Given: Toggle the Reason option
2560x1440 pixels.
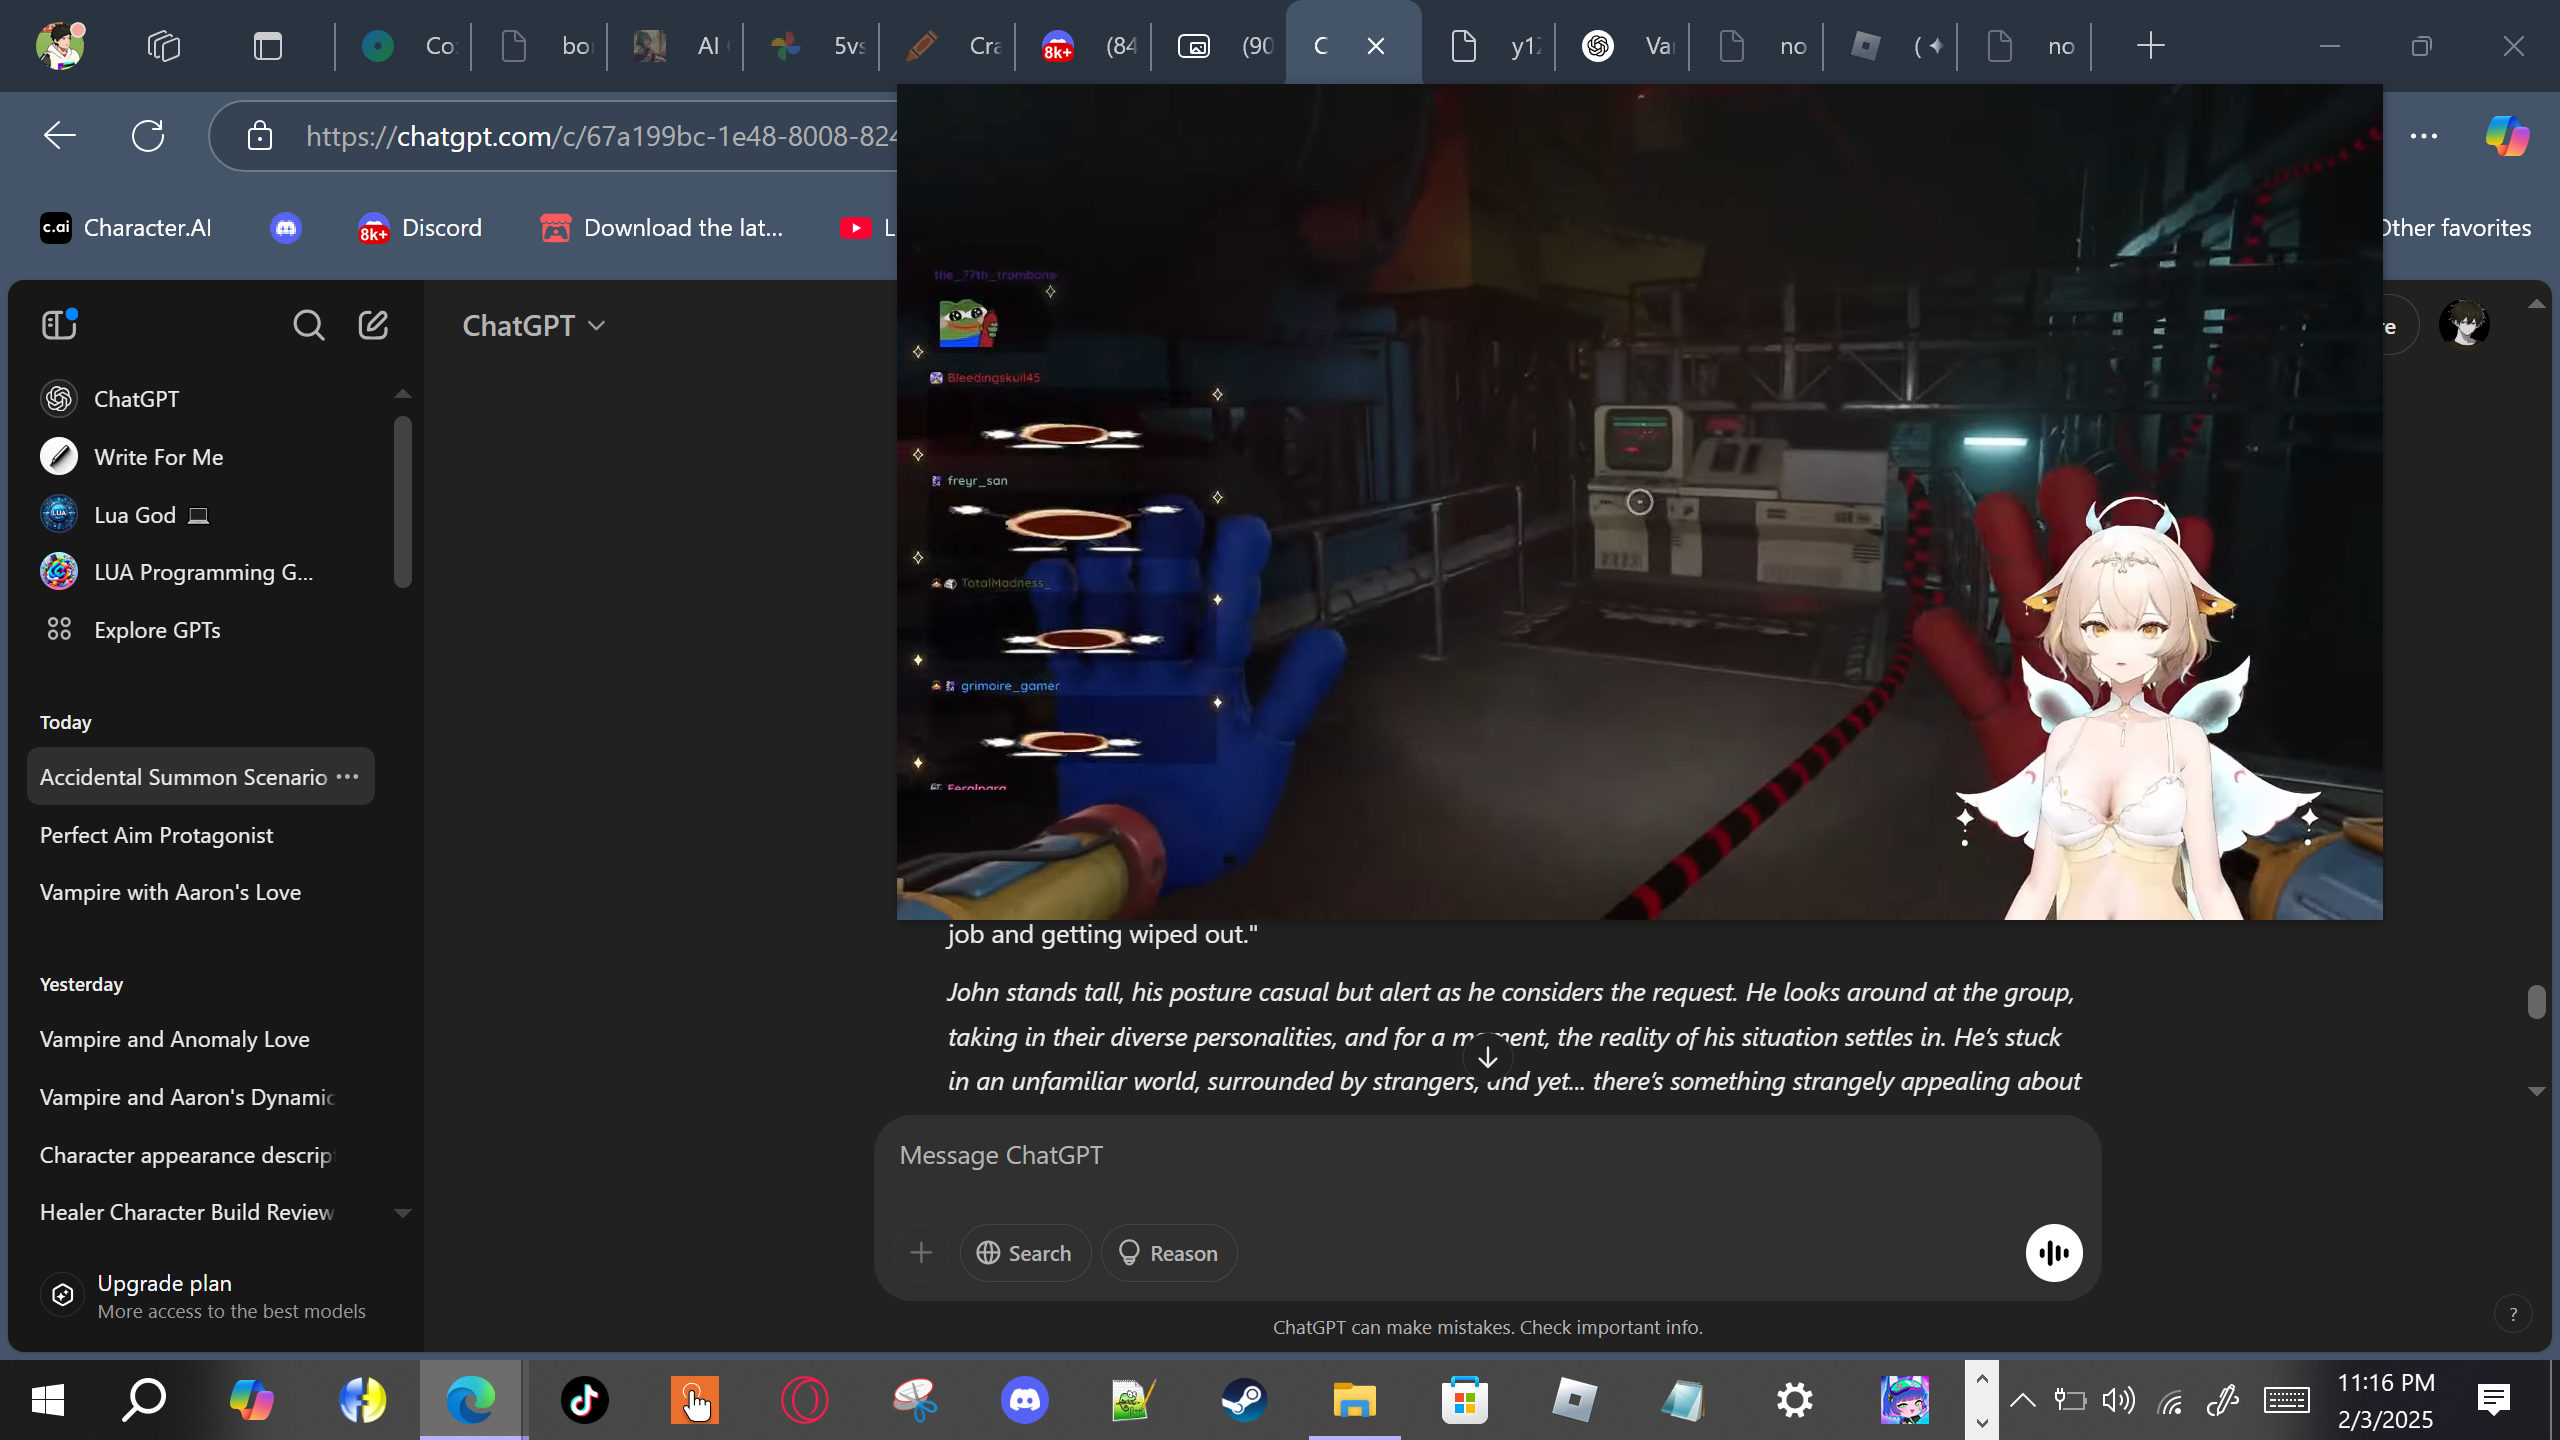Looking at the screenshot, I should (1168, 1253).
